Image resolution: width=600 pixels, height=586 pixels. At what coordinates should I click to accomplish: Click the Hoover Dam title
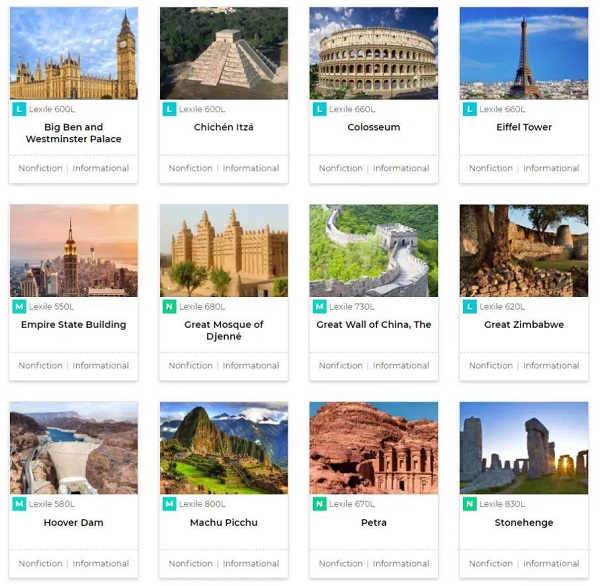[x=73, y=522]
